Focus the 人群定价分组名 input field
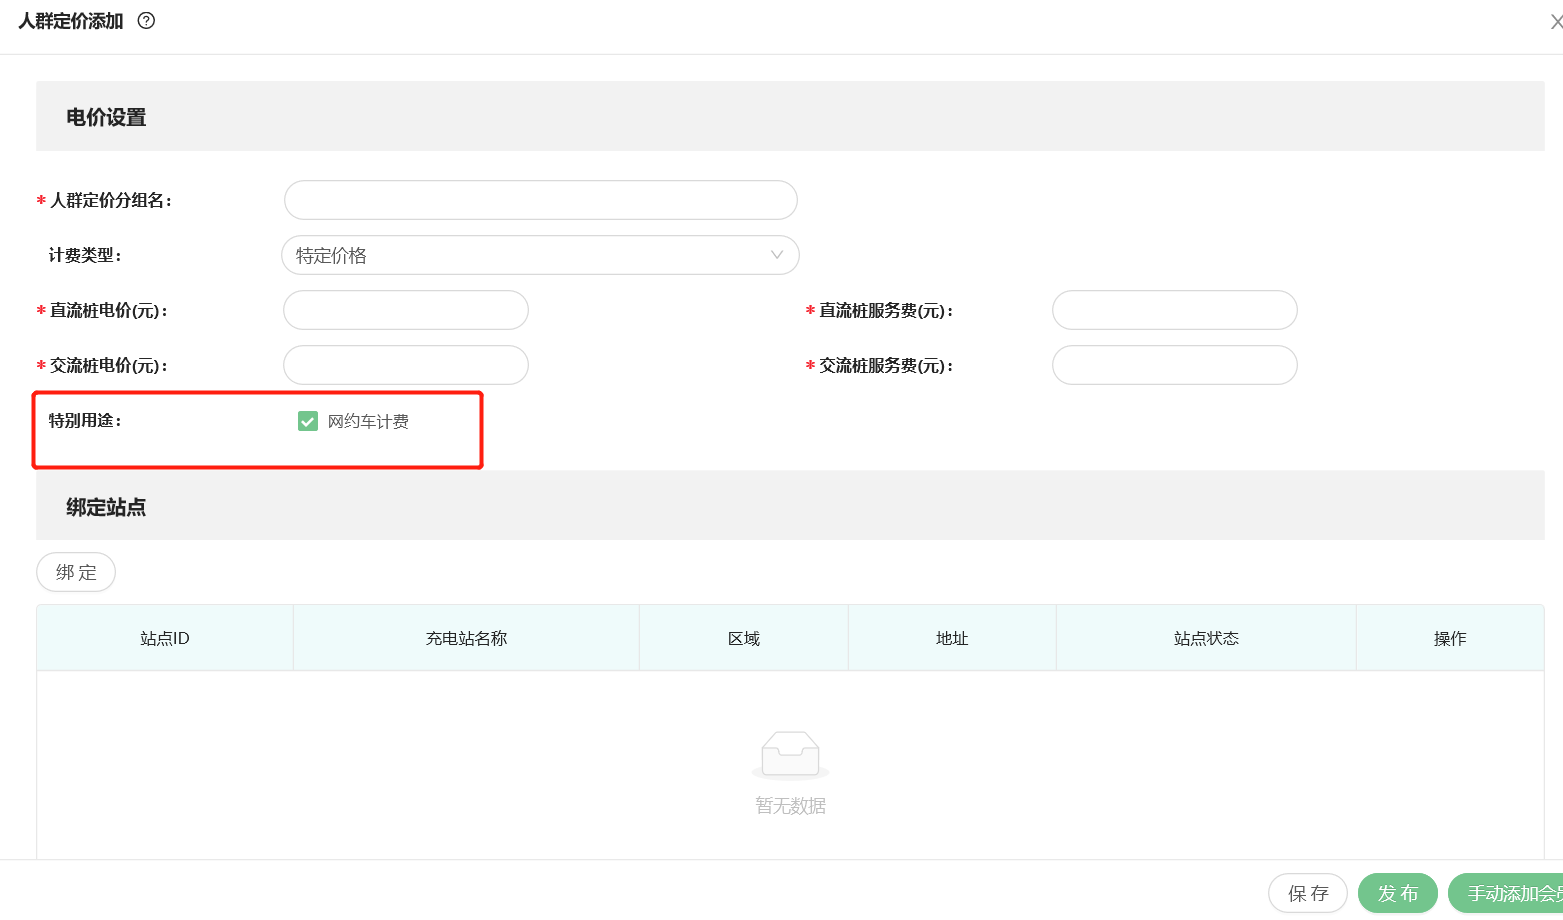 click(540, 200)
